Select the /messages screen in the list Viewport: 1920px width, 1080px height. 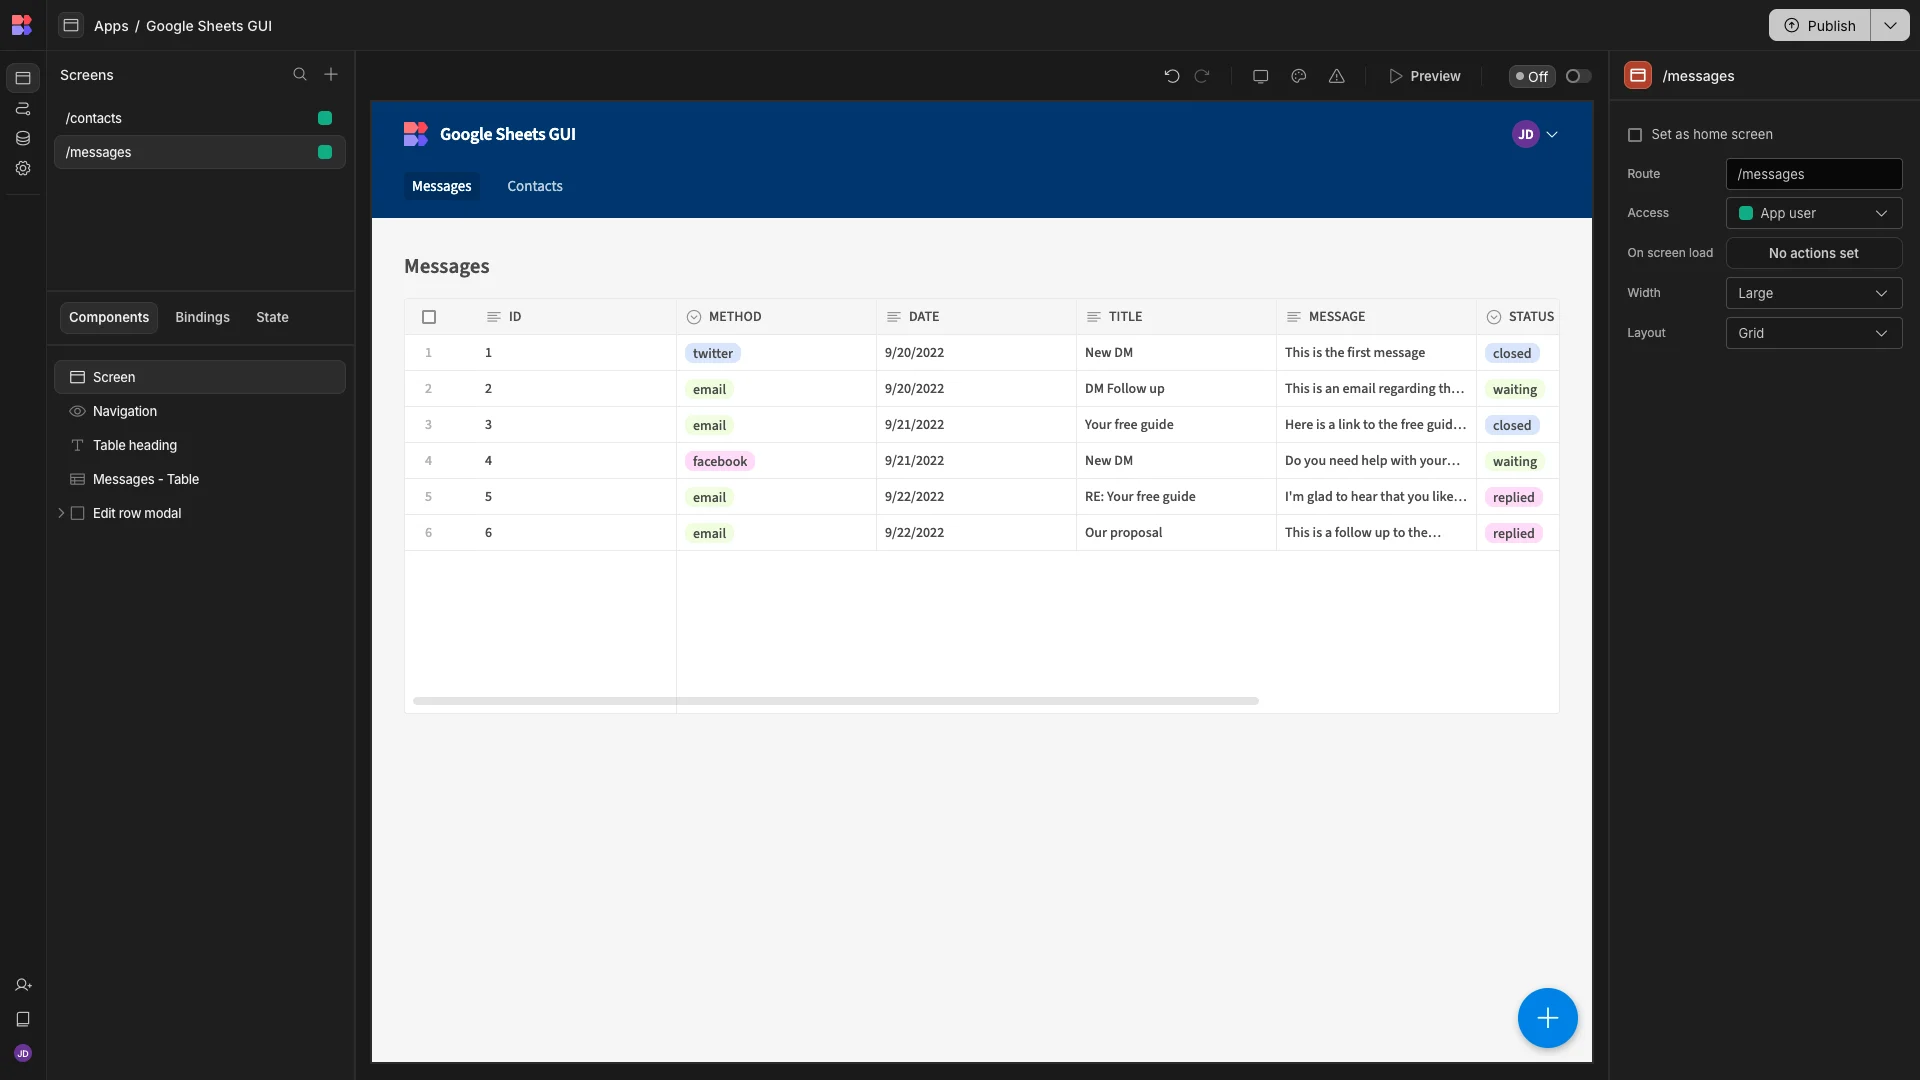(x=200, y=152)
